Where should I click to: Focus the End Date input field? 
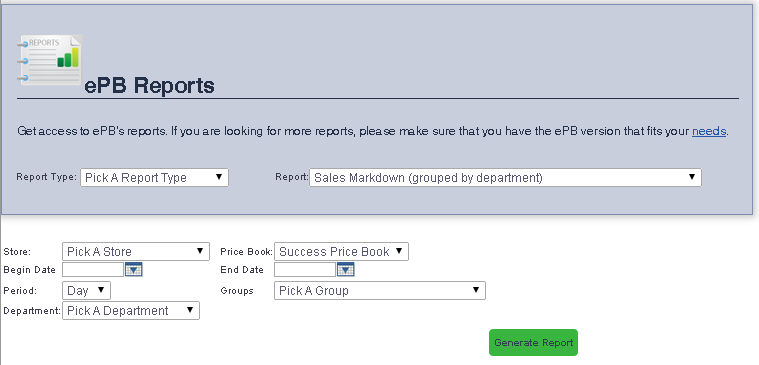pyautogui.click(x=305, y=270)
